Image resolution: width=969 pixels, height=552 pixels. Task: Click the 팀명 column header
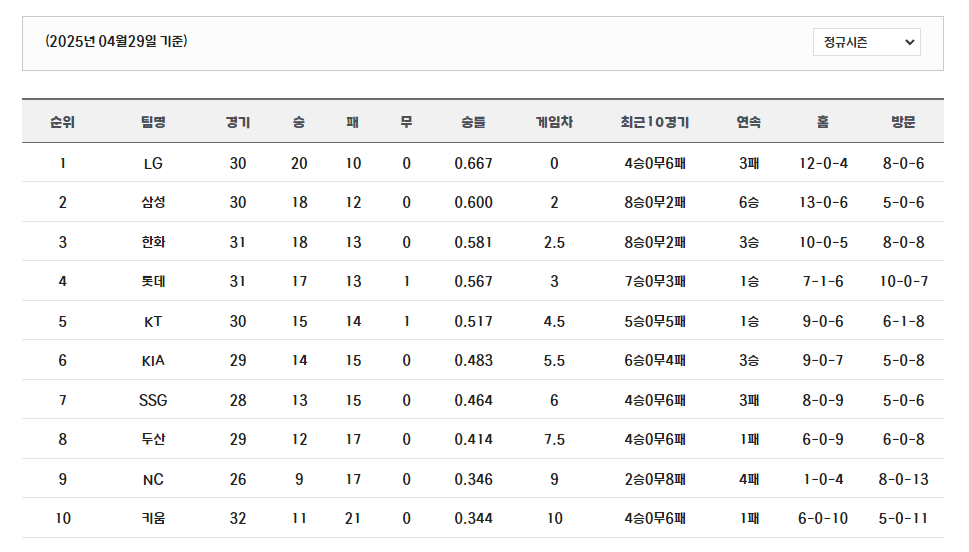153,122
